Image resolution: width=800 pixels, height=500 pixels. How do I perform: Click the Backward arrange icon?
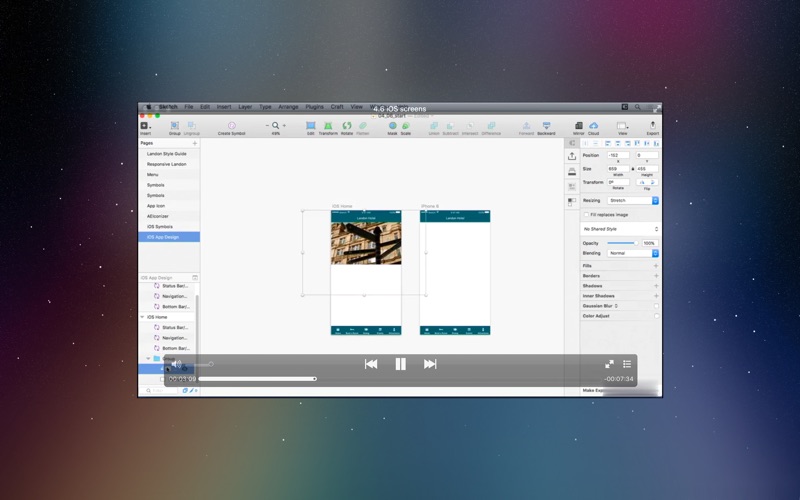[546, 128]
